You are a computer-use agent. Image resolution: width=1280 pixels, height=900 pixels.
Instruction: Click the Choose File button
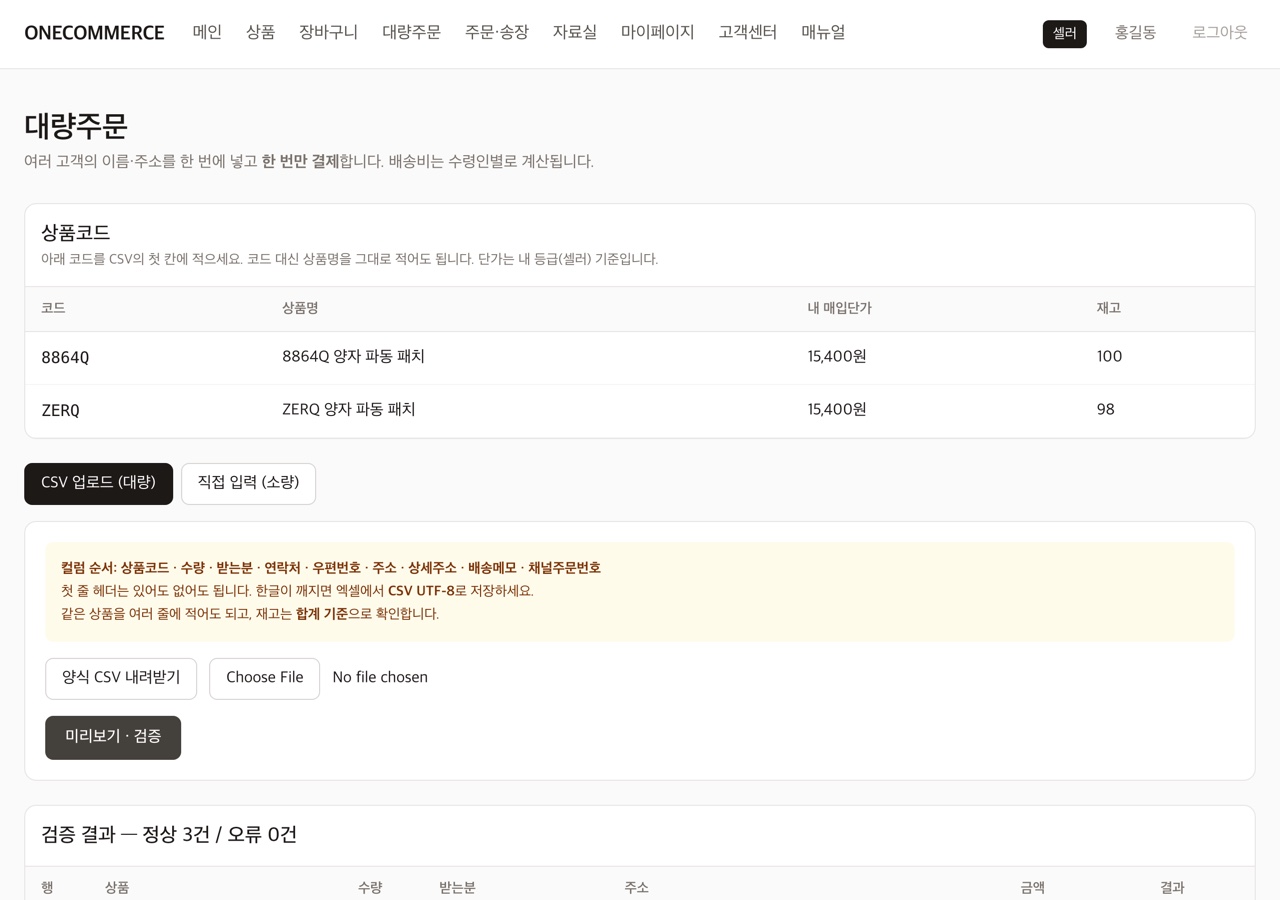click(x=264, y=678)
